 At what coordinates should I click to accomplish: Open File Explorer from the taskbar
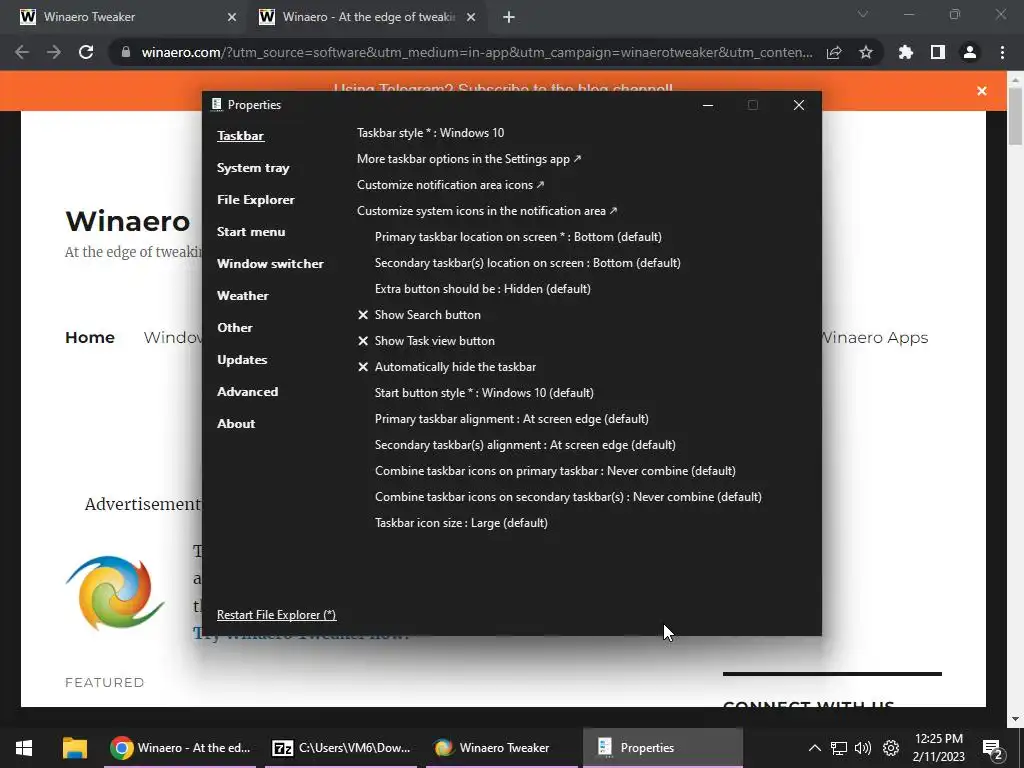click(74, 748)
